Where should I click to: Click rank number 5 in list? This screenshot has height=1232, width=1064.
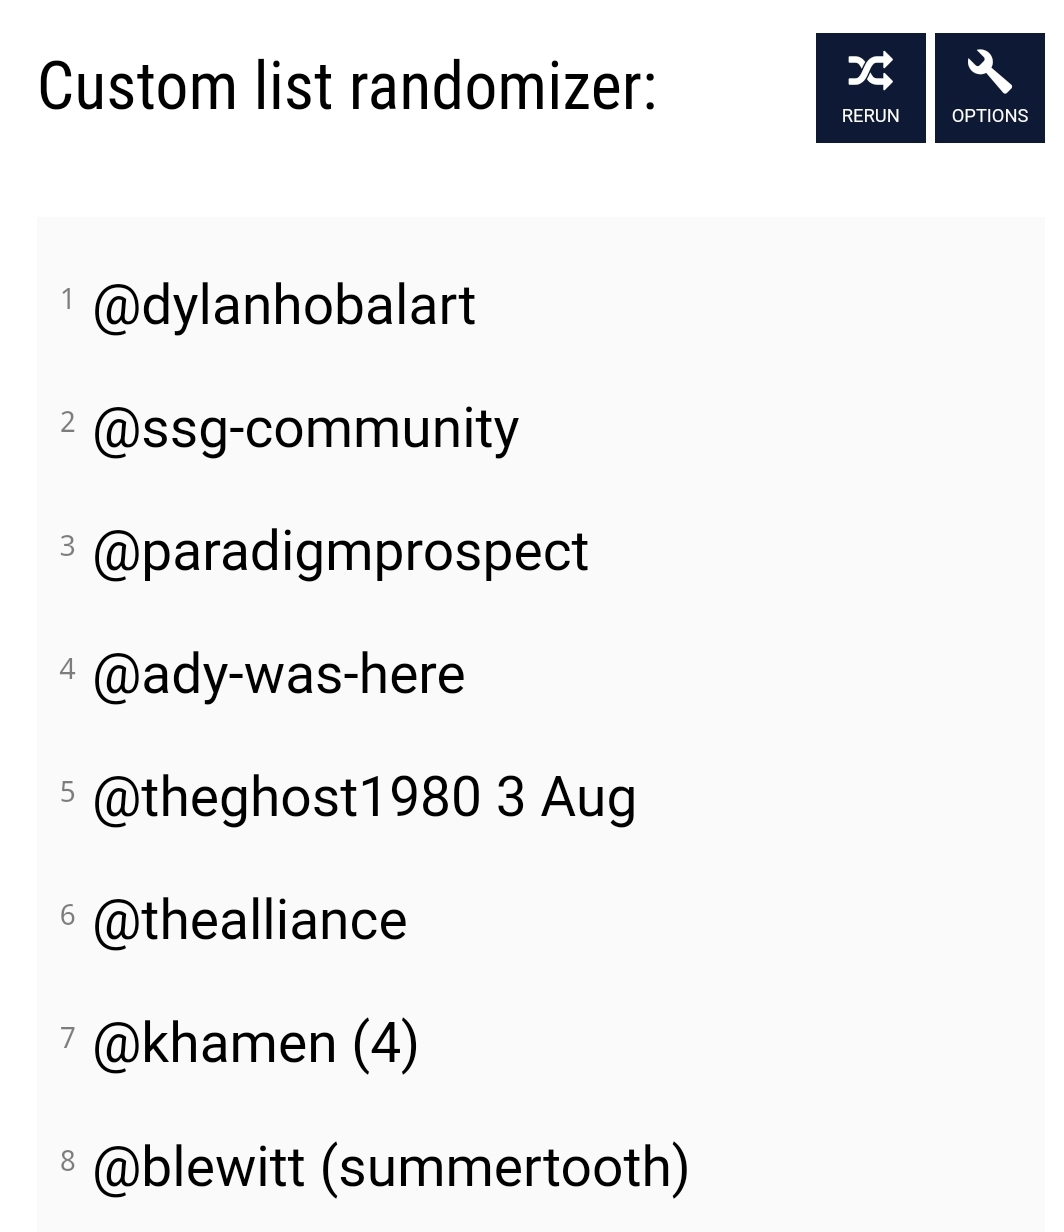(67, 791)
